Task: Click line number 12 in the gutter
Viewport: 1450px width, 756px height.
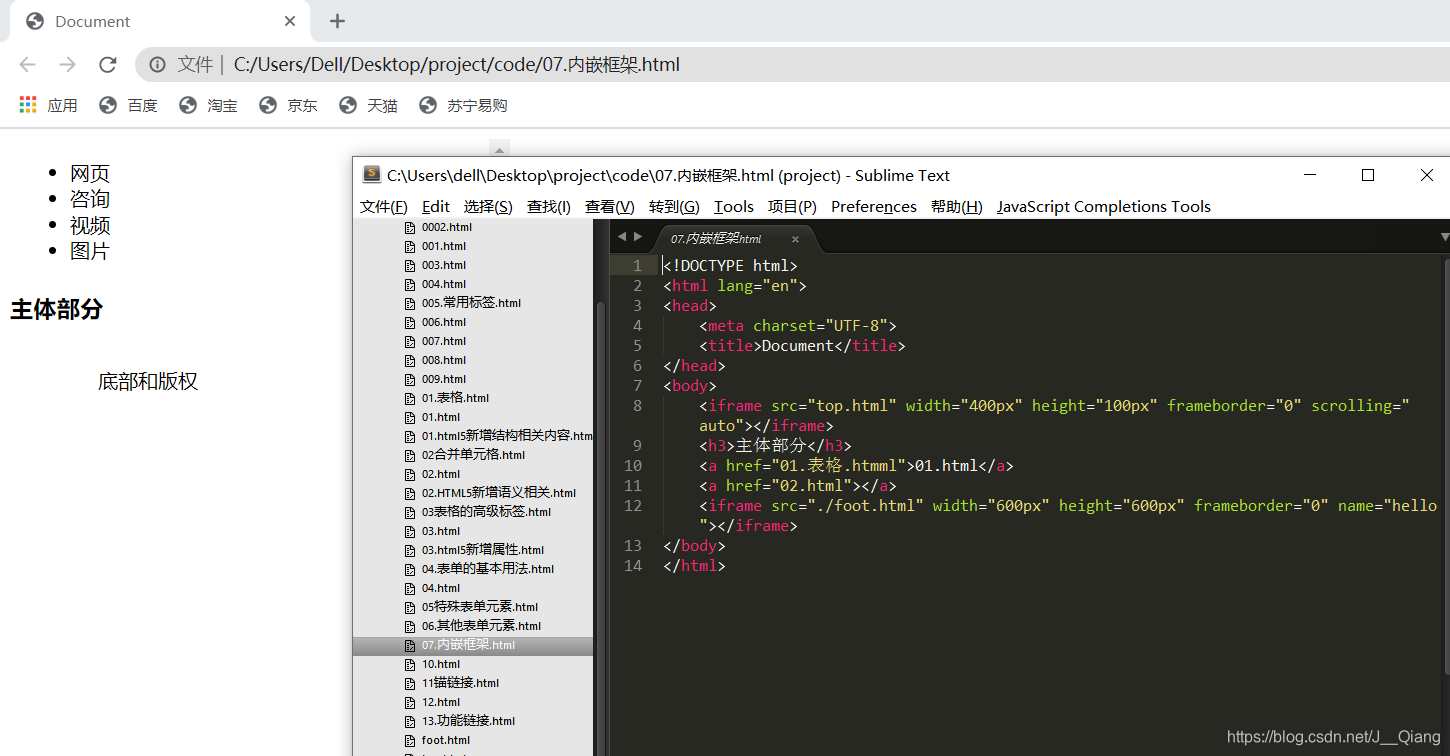Action: pos(632,506)
